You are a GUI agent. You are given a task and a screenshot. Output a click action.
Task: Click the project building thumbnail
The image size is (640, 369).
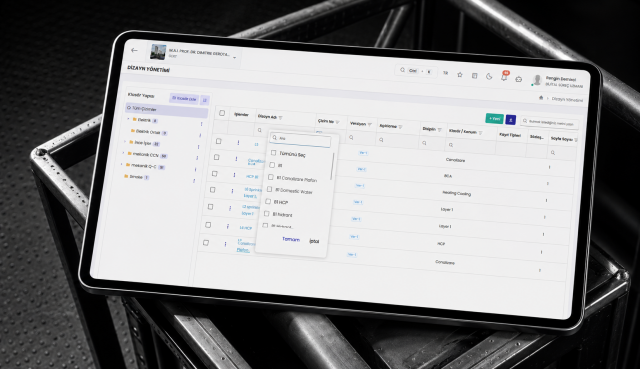(x=158, y=52)
